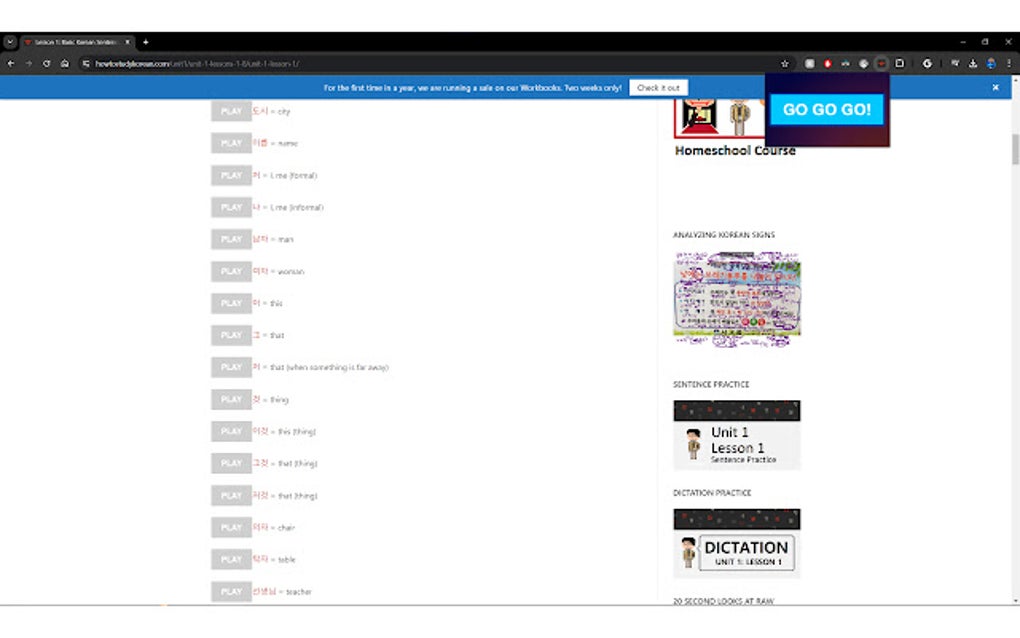The image size is (1020, 638).
Task: Open the Dictation Unit 1 Lesson 1 thumbnail
Action: (x=737, y=543)
